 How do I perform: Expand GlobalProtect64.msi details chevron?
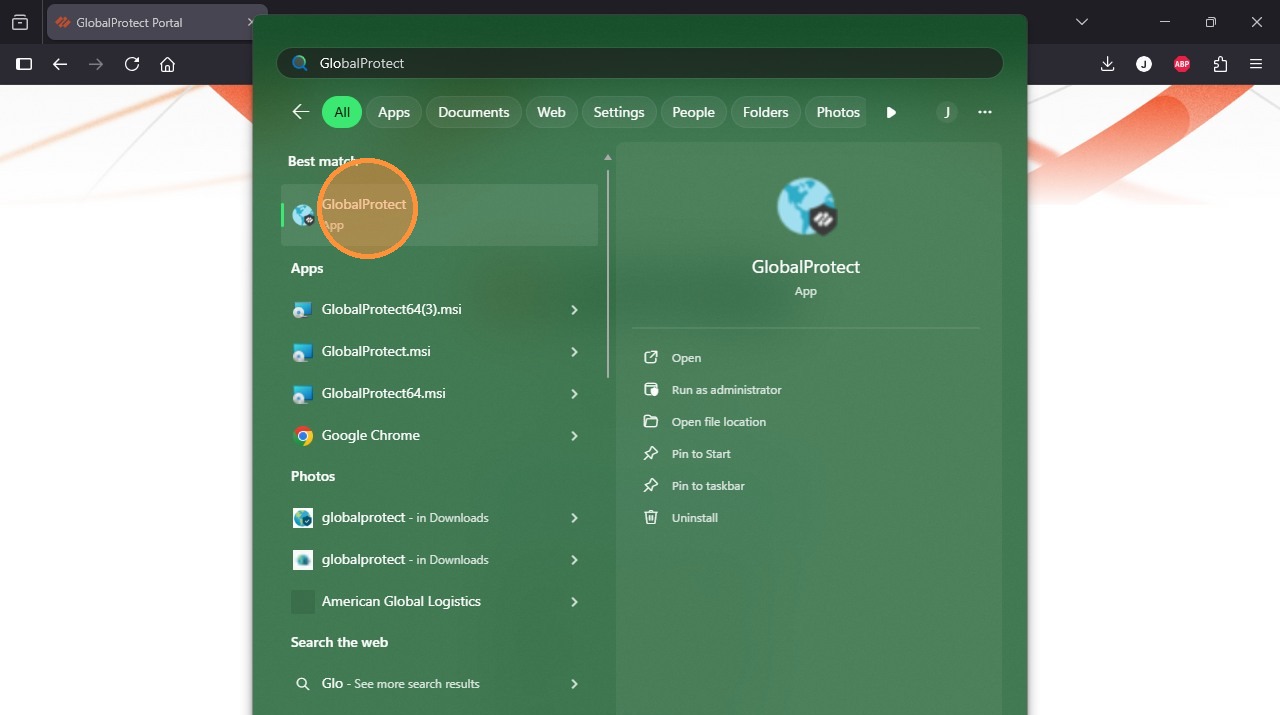click(574, 394)
